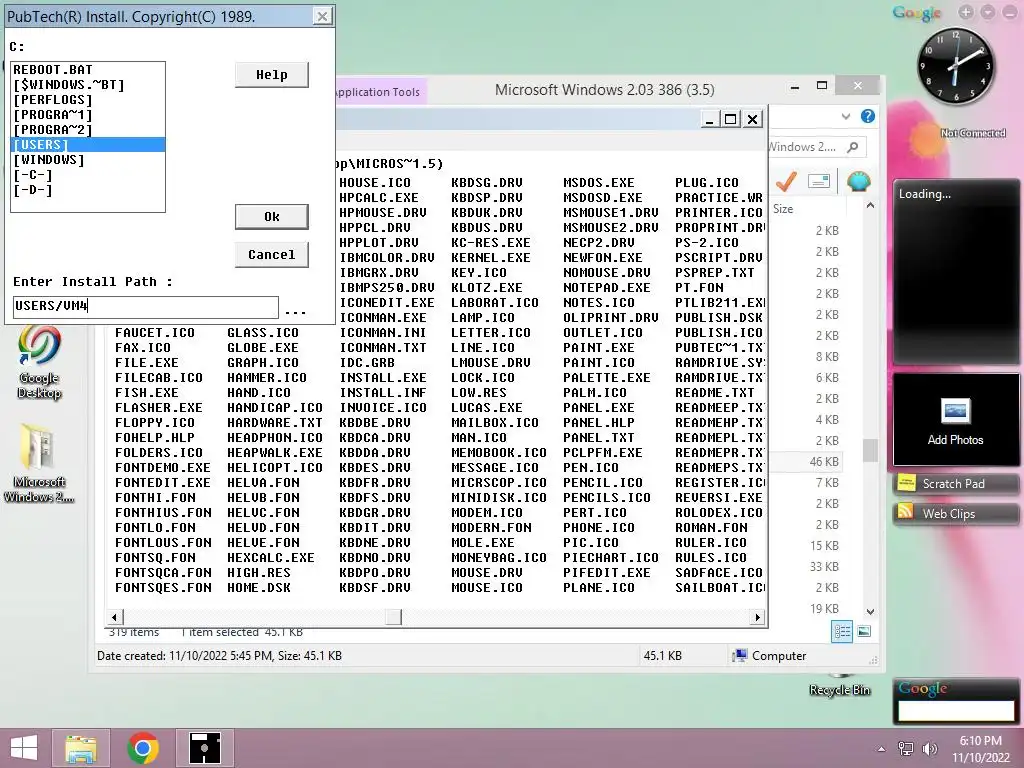Select README.TXT in the file list
The image size is (1024, 768).
[x=714, y=392]
